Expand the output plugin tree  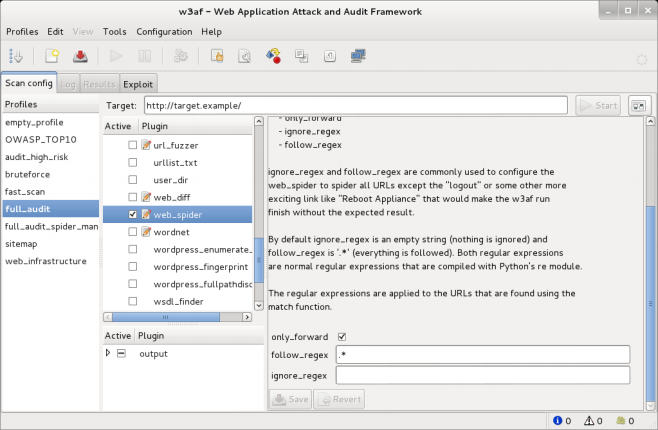pos(109,353)
